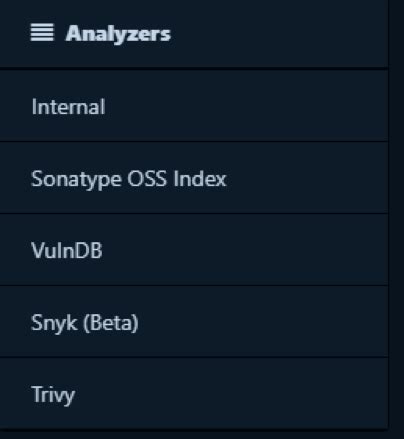Viewport: 404px width, 439px height.
Task: Choose the Internal menu entry
Action: click(x=194, y=106)
